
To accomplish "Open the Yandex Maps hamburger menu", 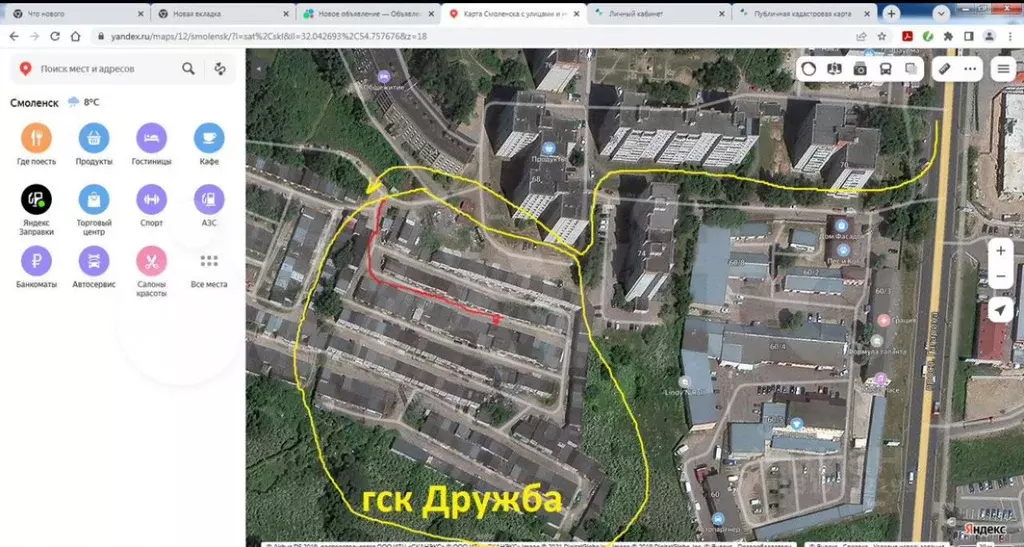I will coord(1003,69).
